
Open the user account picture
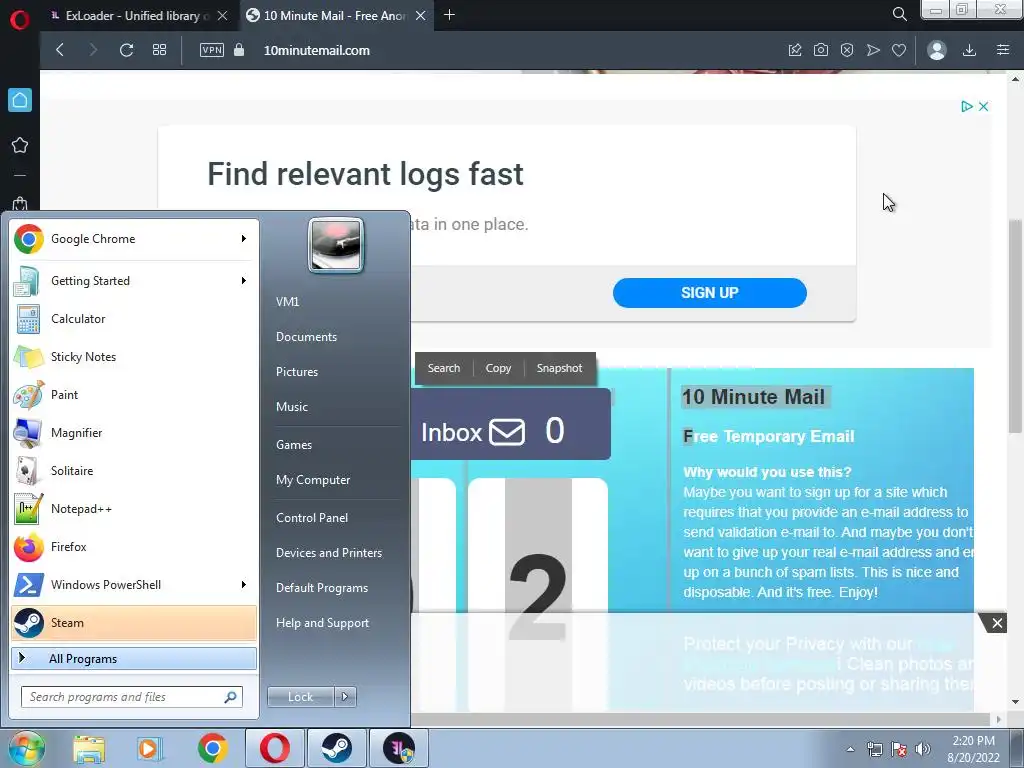coord(336,245)
